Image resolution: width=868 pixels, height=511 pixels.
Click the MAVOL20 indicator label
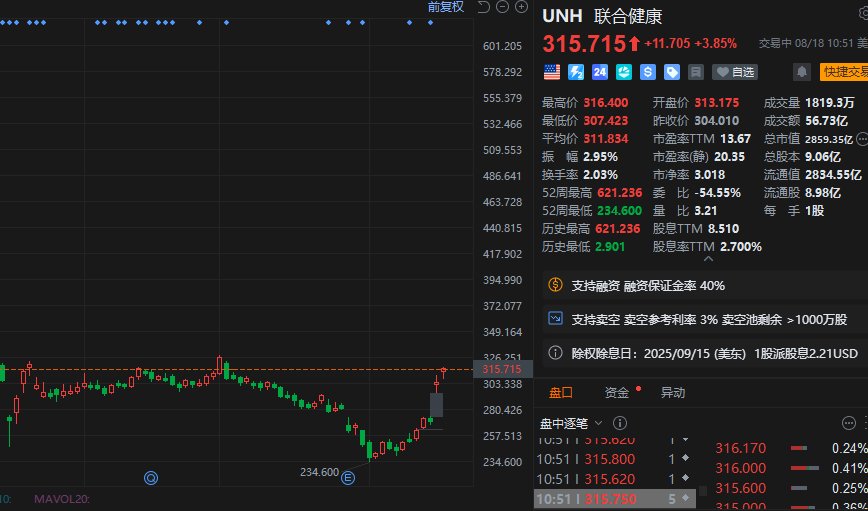62,499
